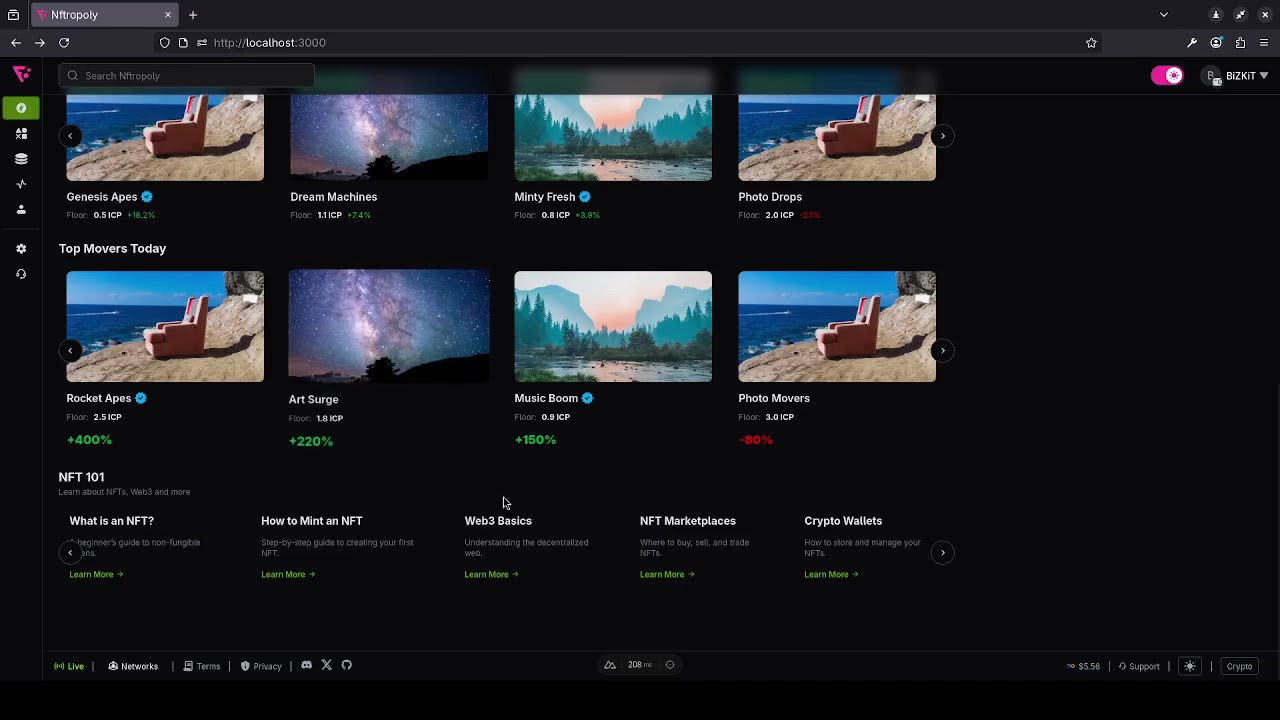Image resolution: width=1280 pixels, height=720 pixels.
Task: Click the Nftropoly logo in sidebar
Action: [21, 75]
